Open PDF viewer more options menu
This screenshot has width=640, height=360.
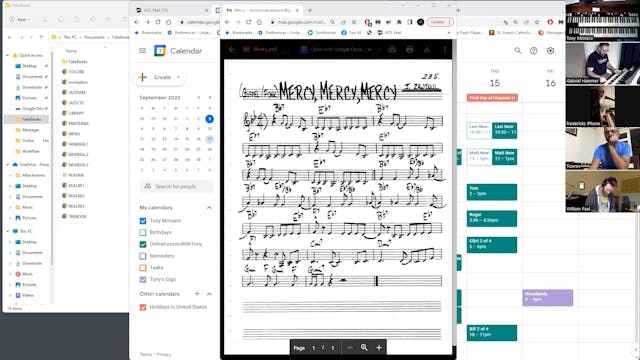tap(444, 49)
